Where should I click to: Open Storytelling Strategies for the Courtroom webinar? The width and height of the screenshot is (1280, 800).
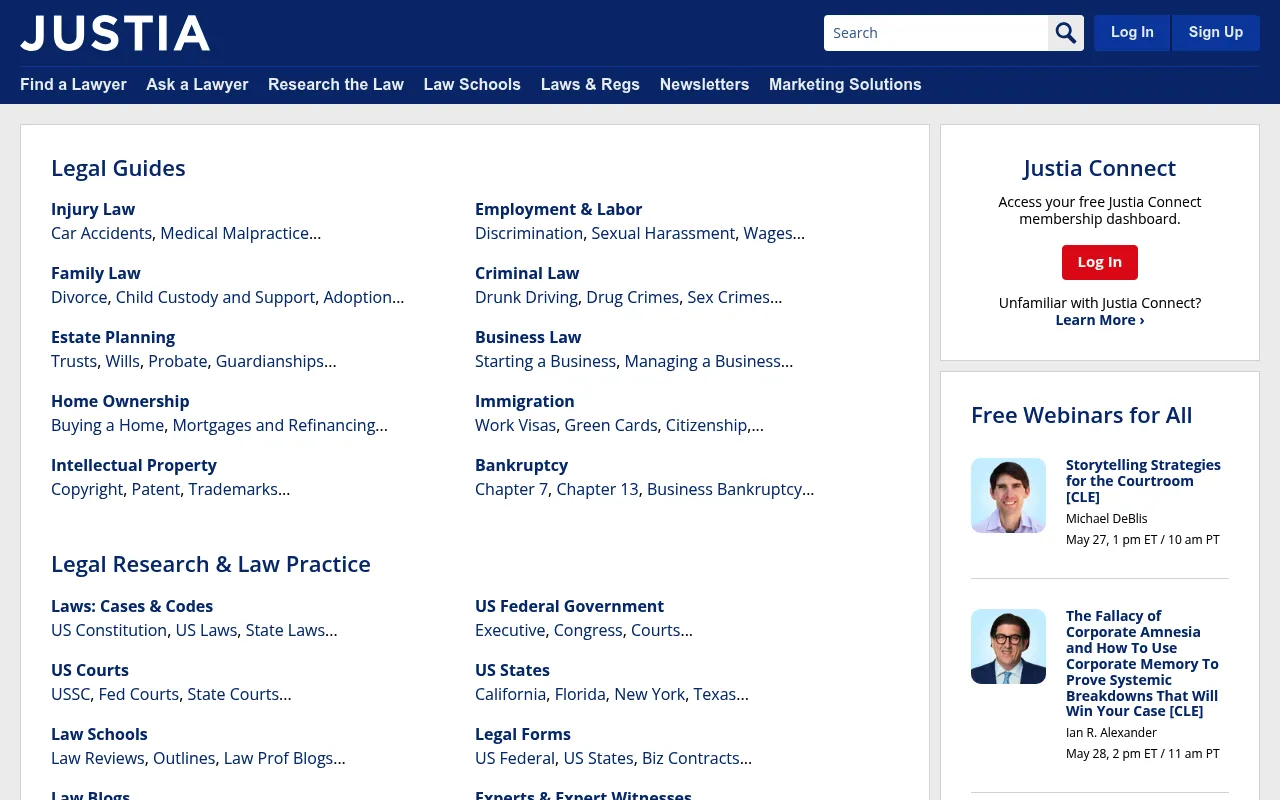(1143, 481)
